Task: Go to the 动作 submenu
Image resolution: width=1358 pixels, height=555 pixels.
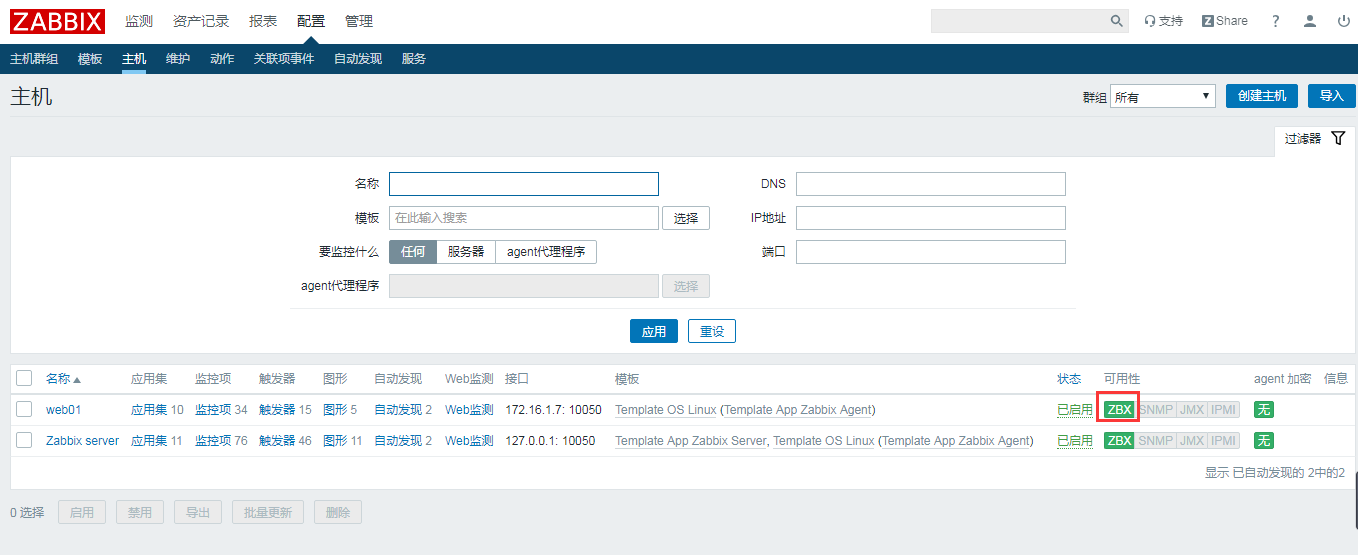Action: pyautogui.click(x=222, y=59)
